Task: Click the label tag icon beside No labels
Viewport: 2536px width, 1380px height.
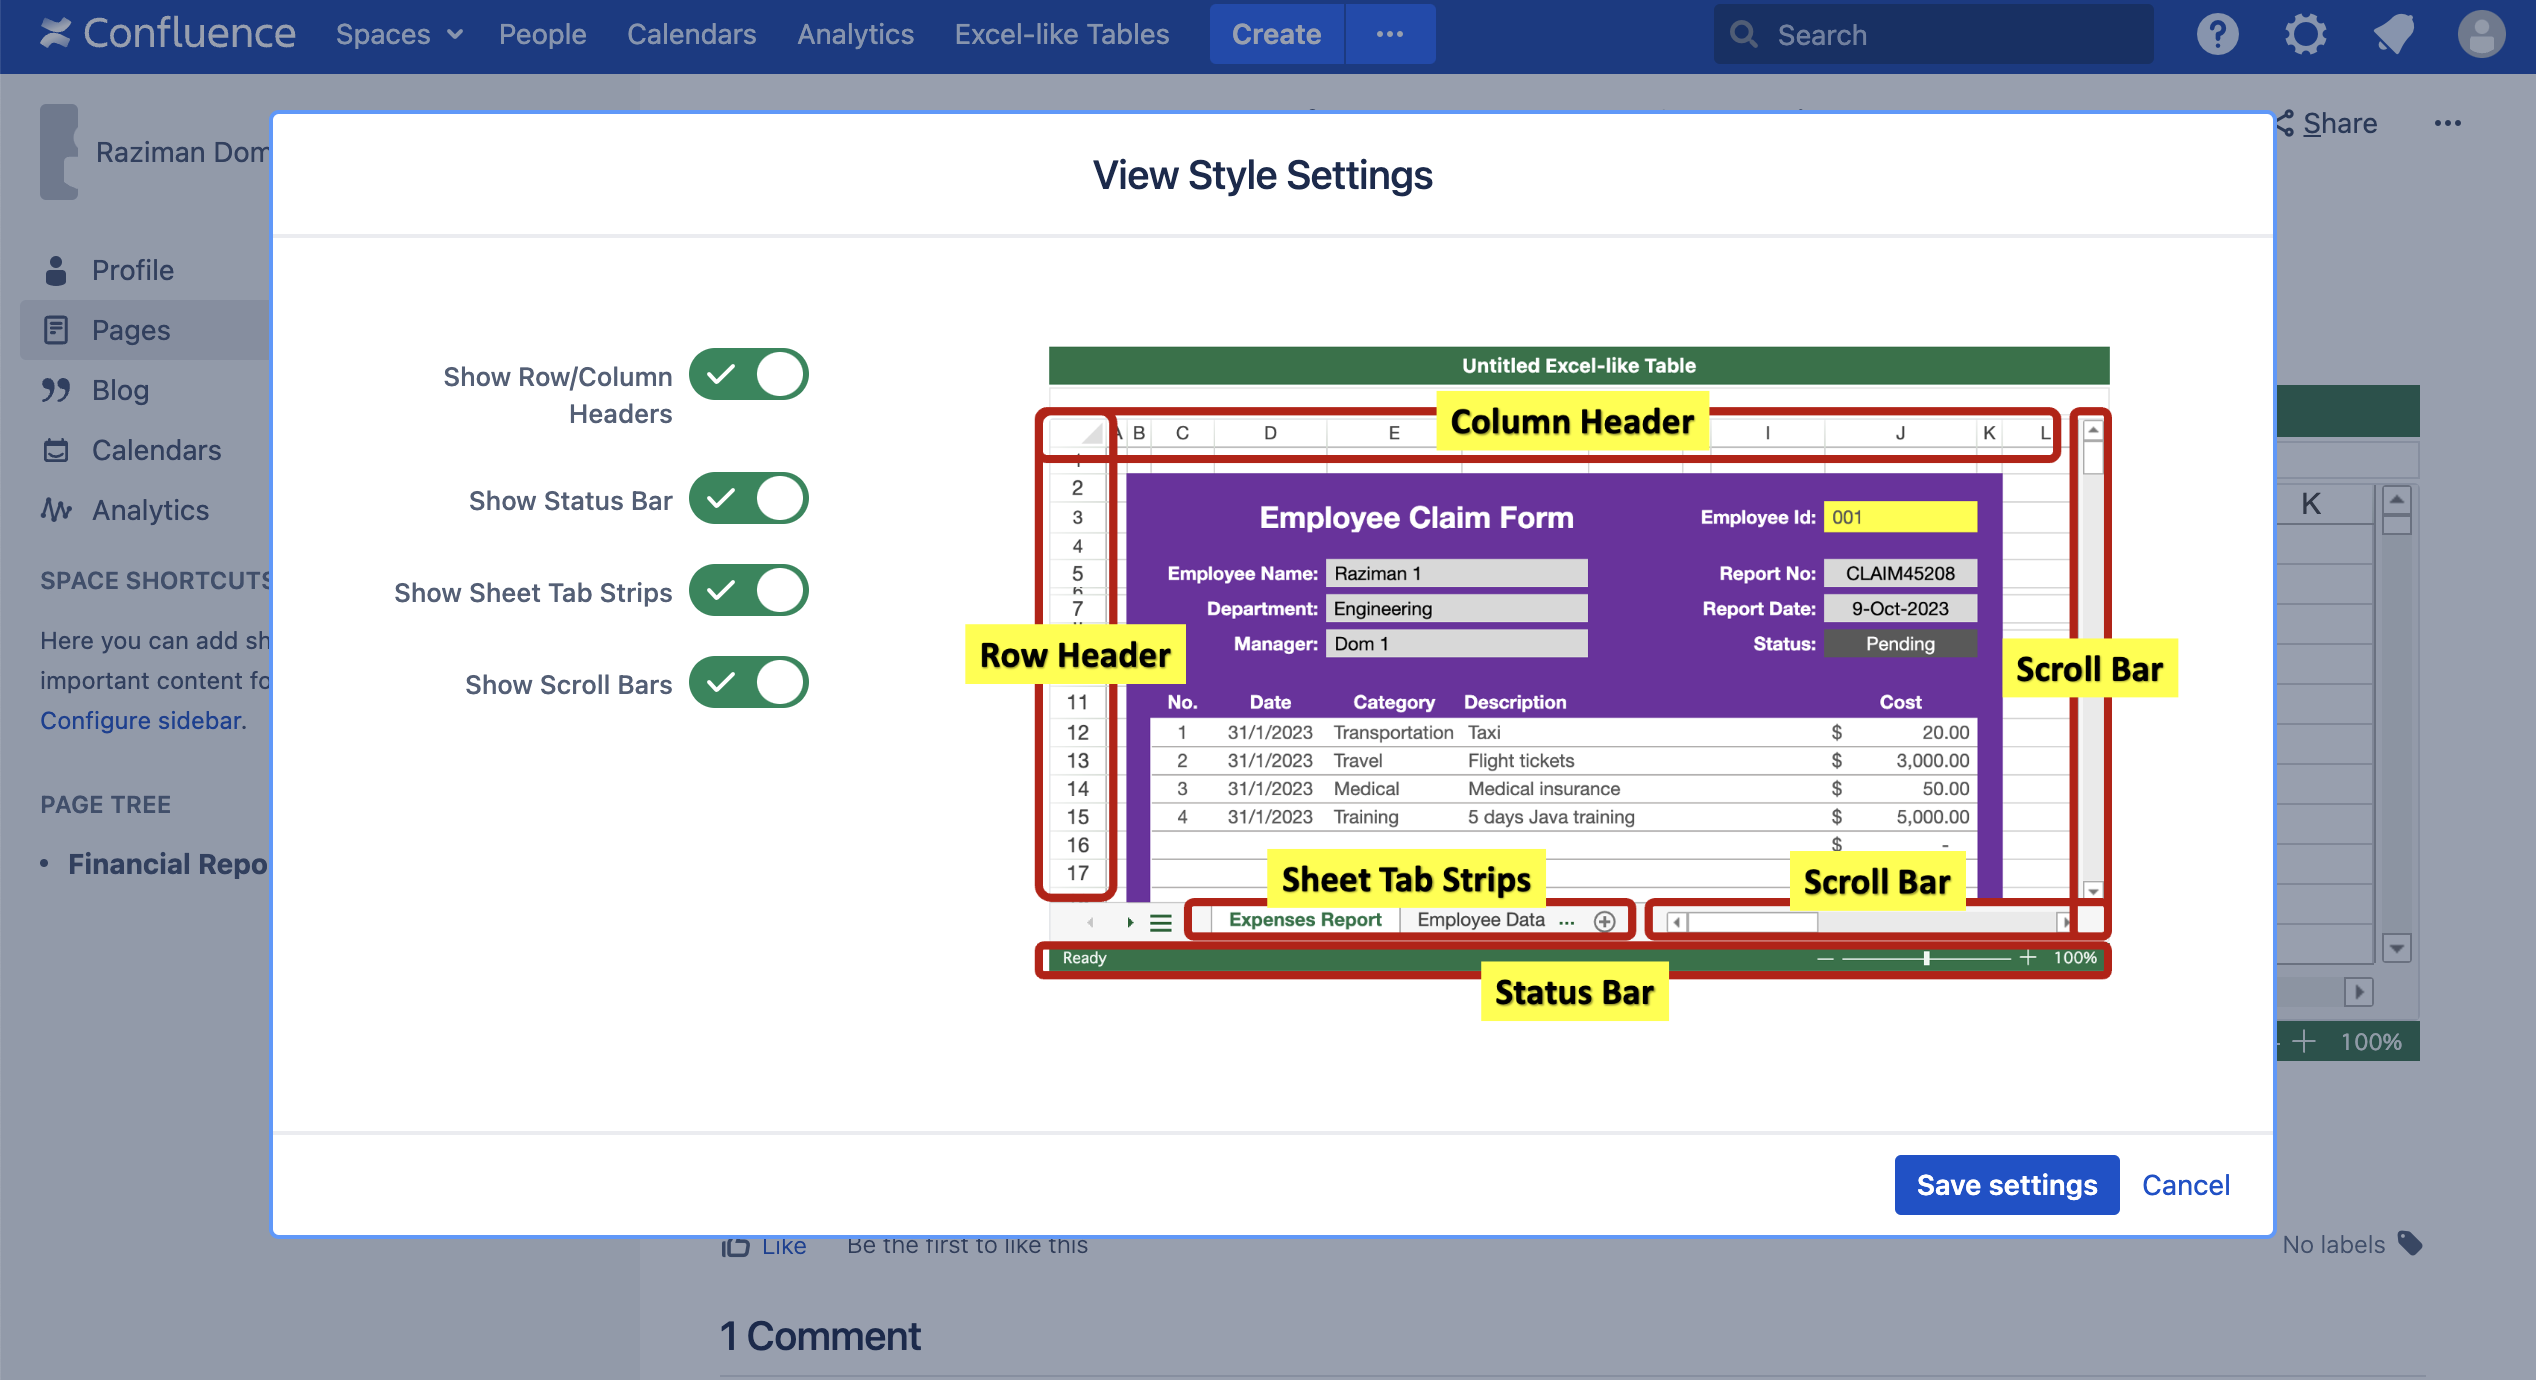Action: point(2410,1243)
